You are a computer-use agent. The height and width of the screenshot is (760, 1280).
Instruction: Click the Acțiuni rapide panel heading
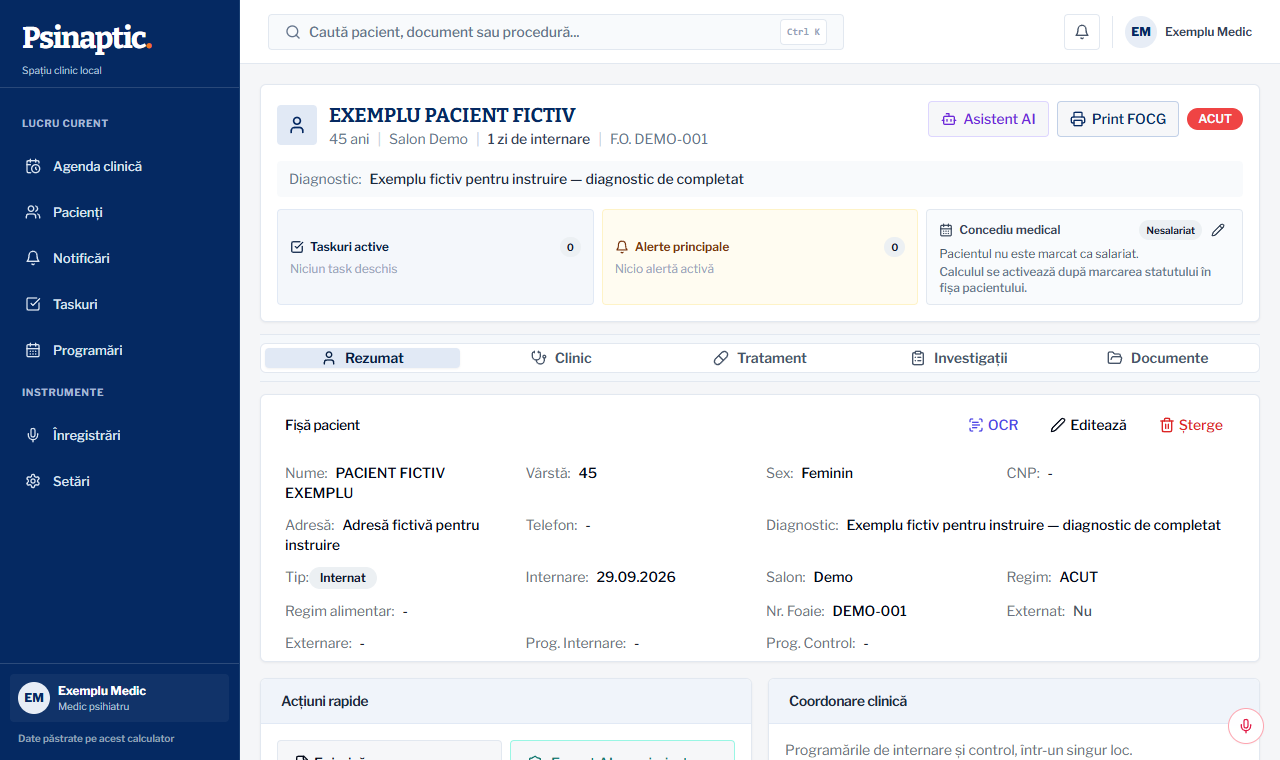pos(325,701)
